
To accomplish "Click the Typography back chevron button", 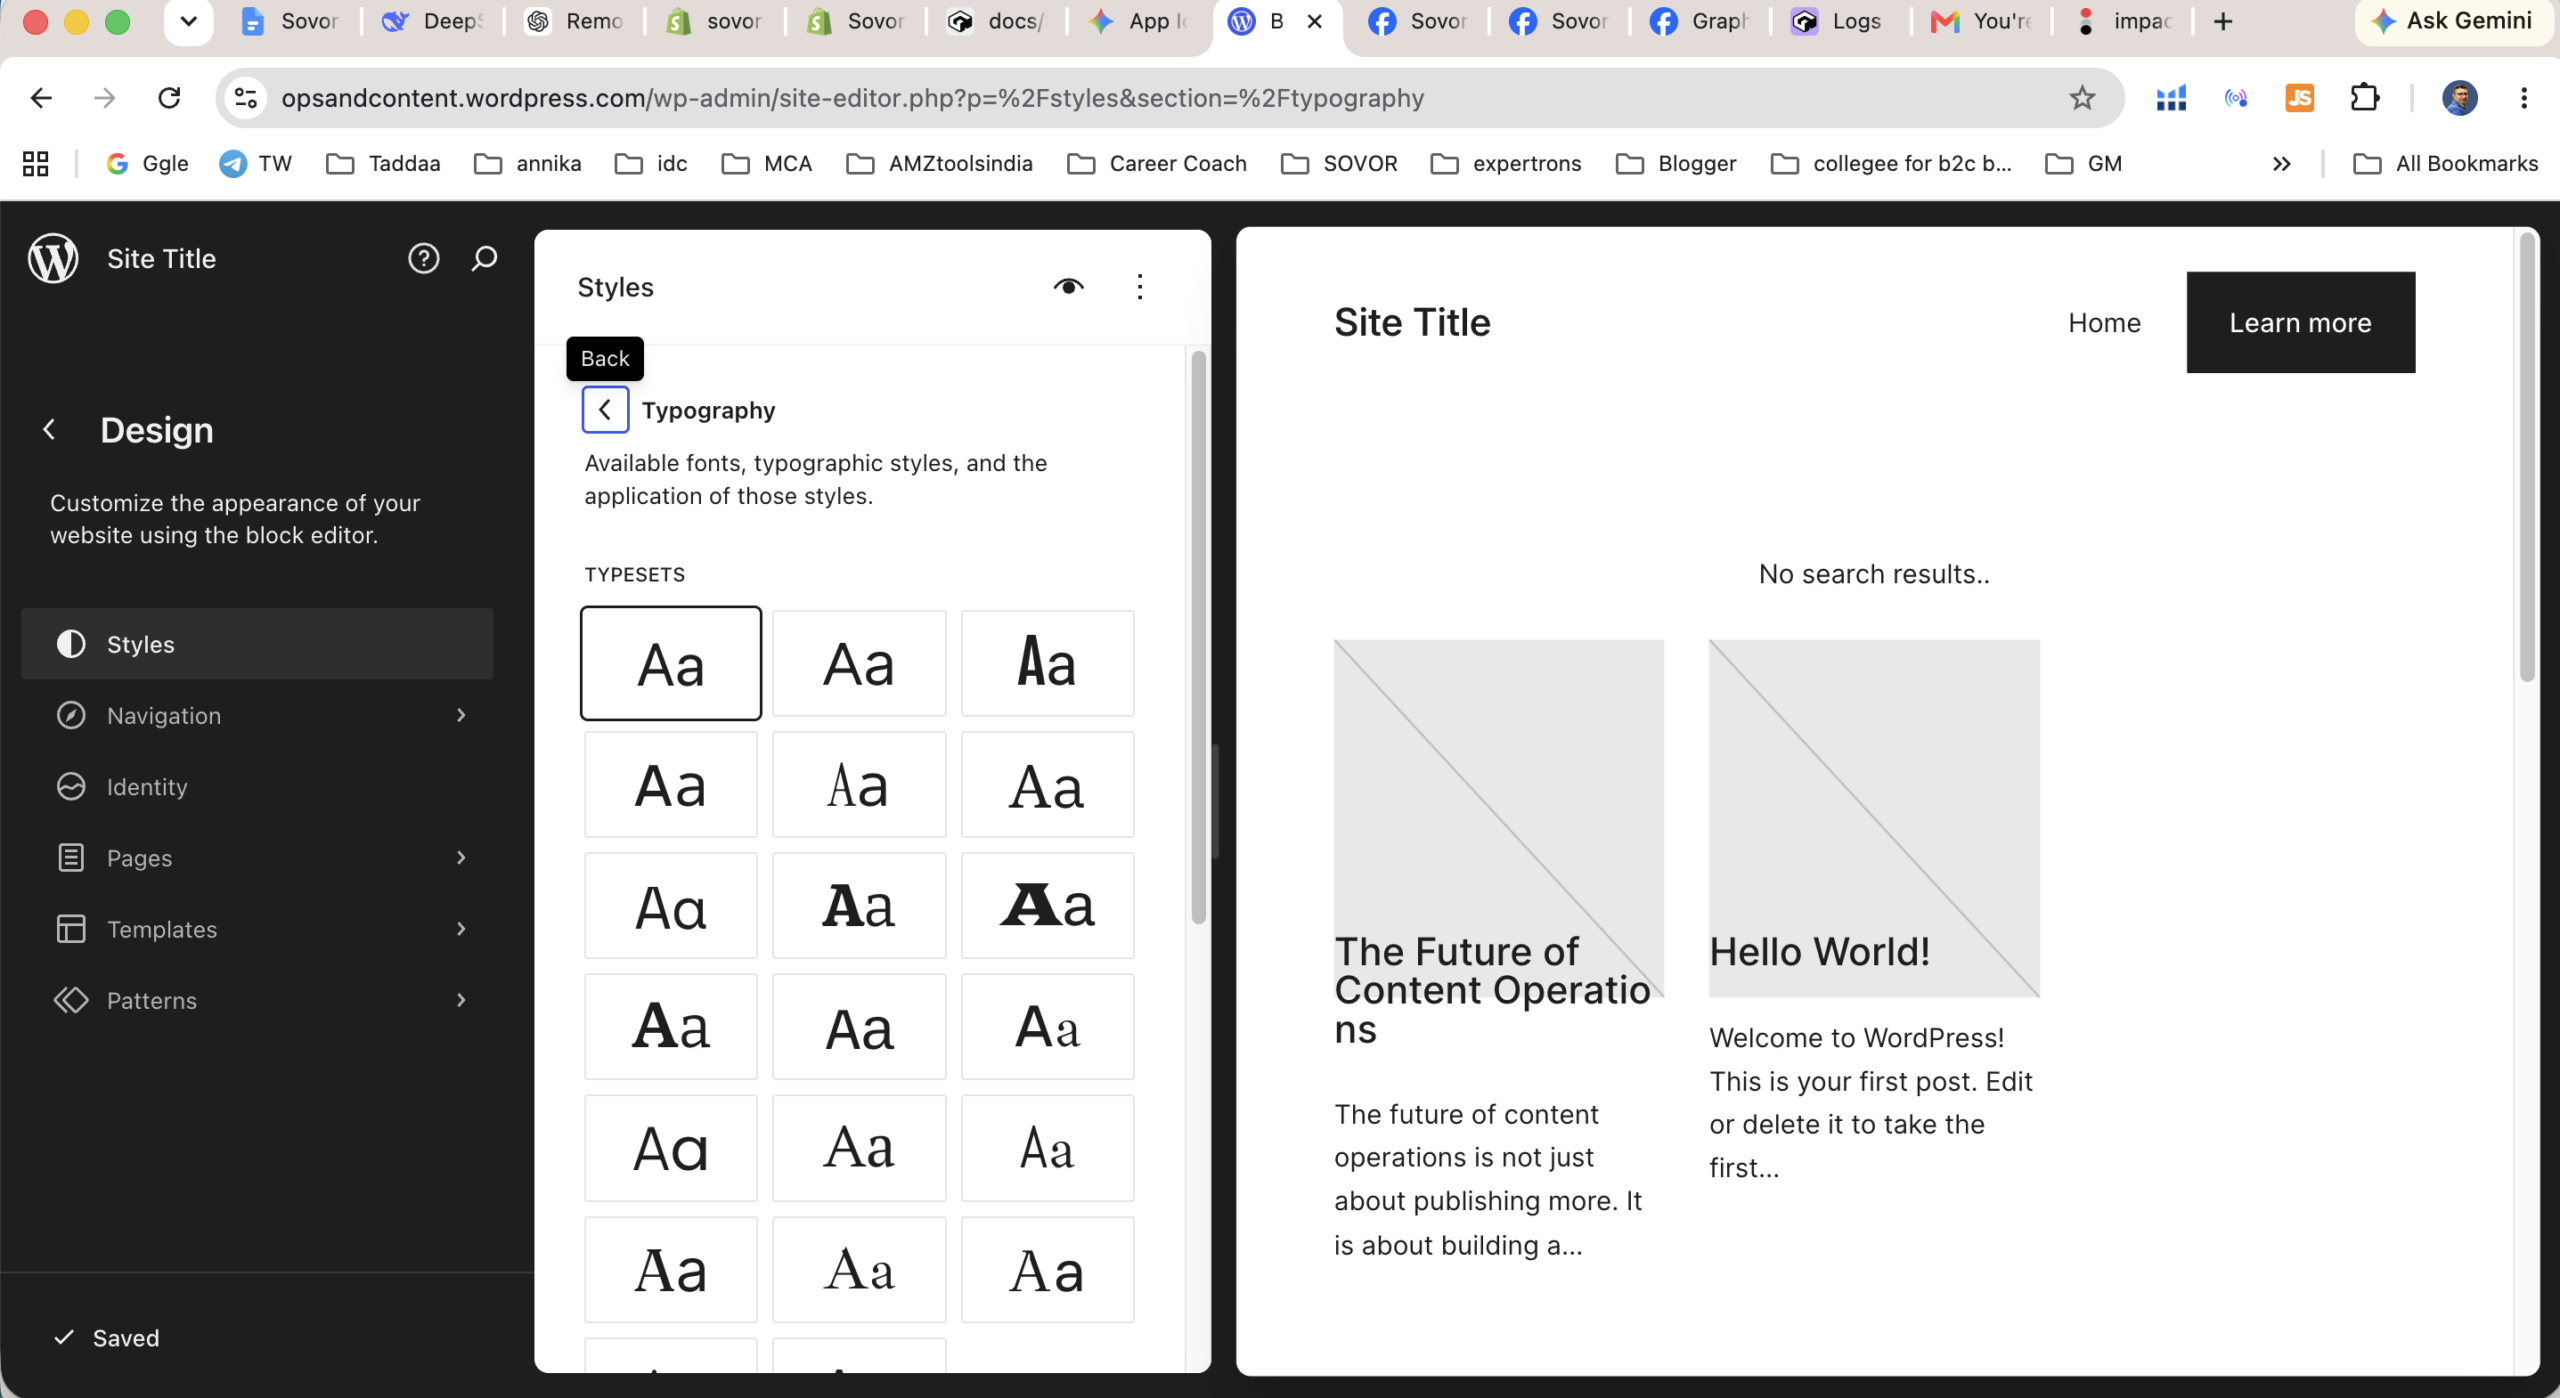I will tap(605, 410).
